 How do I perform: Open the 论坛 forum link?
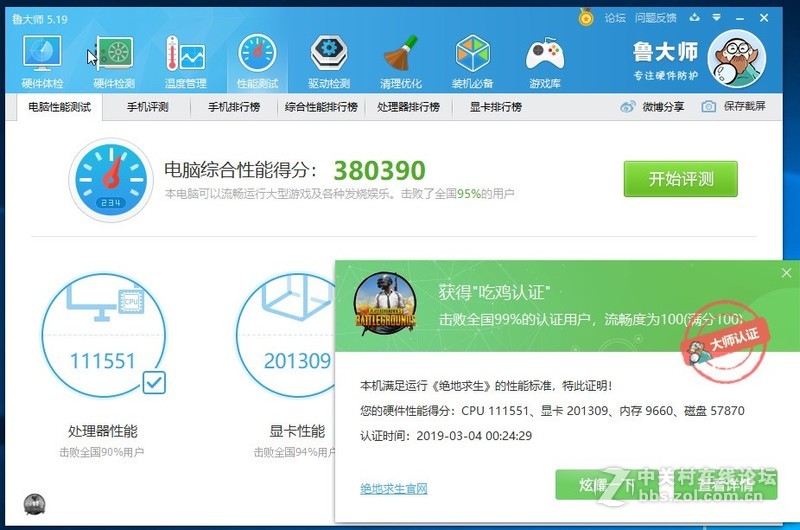(x=615, y=18)
